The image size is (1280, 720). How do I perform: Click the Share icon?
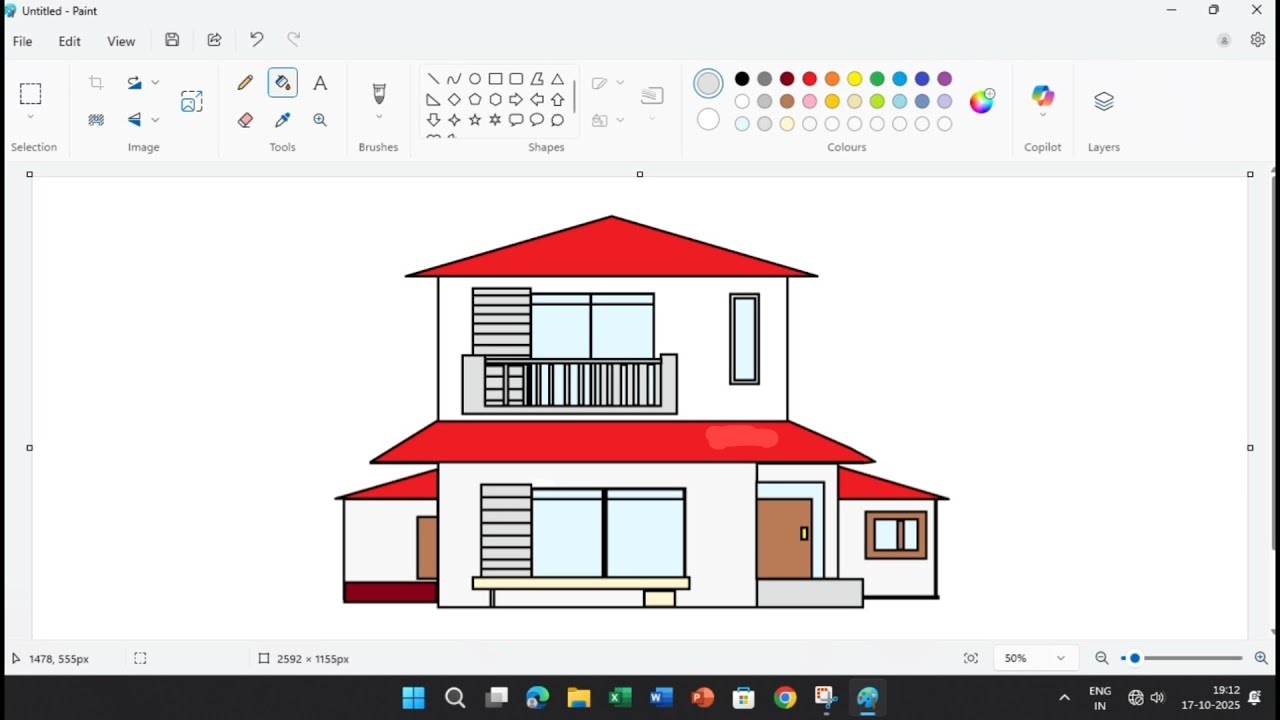click(214, 40)
